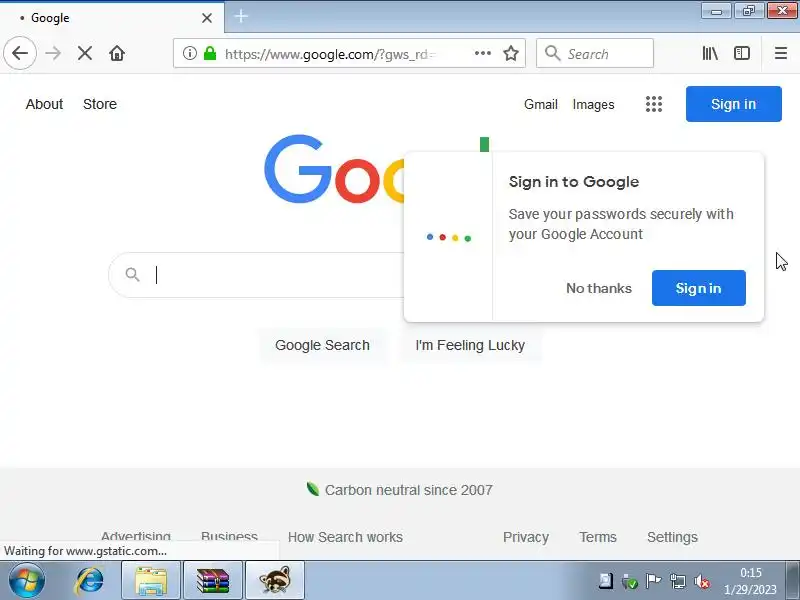Open the About link
The width and height of the screenshot is (800, 600).
(x=44, y=104)
